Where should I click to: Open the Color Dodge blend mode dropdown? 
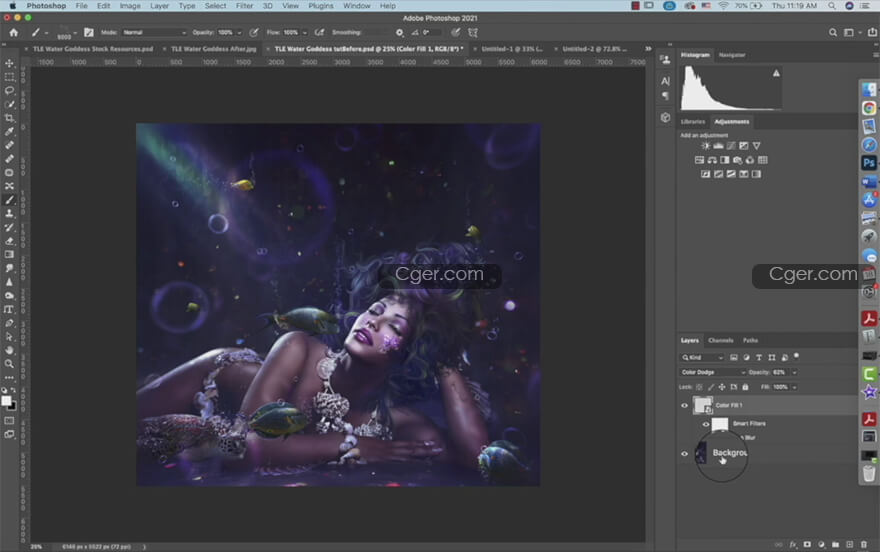click(x=713, y=372)
